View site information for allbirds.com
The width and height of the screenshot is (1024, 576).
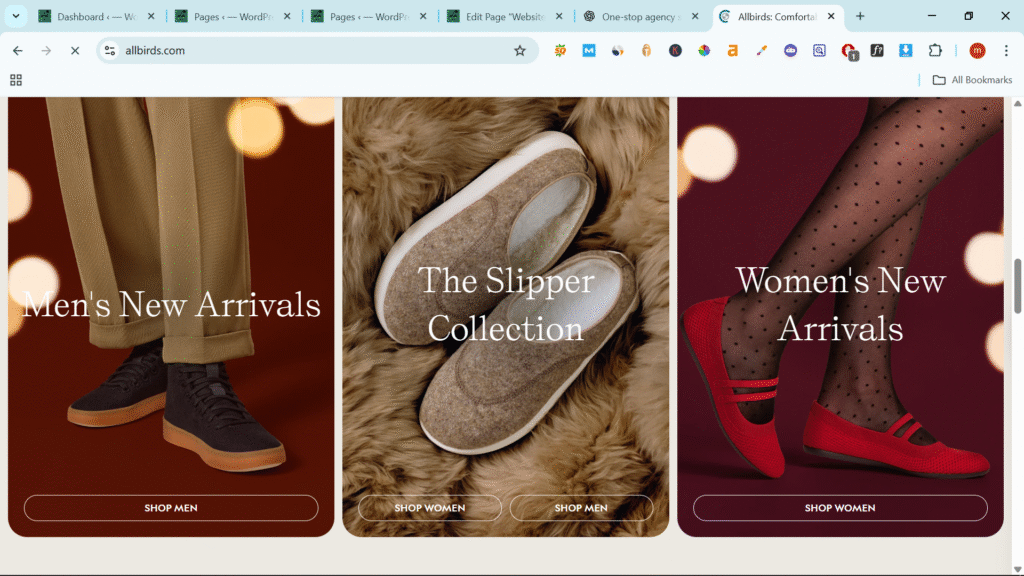click(x=110, y=51)
